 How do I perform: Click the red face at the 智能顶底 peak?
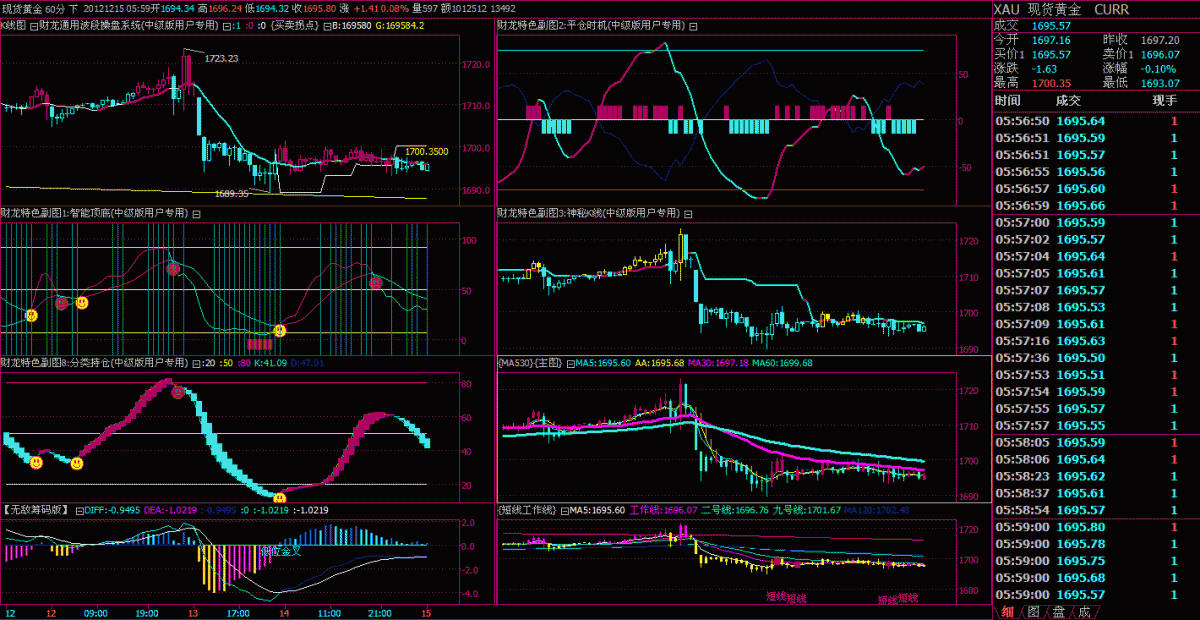pos(173,269)
